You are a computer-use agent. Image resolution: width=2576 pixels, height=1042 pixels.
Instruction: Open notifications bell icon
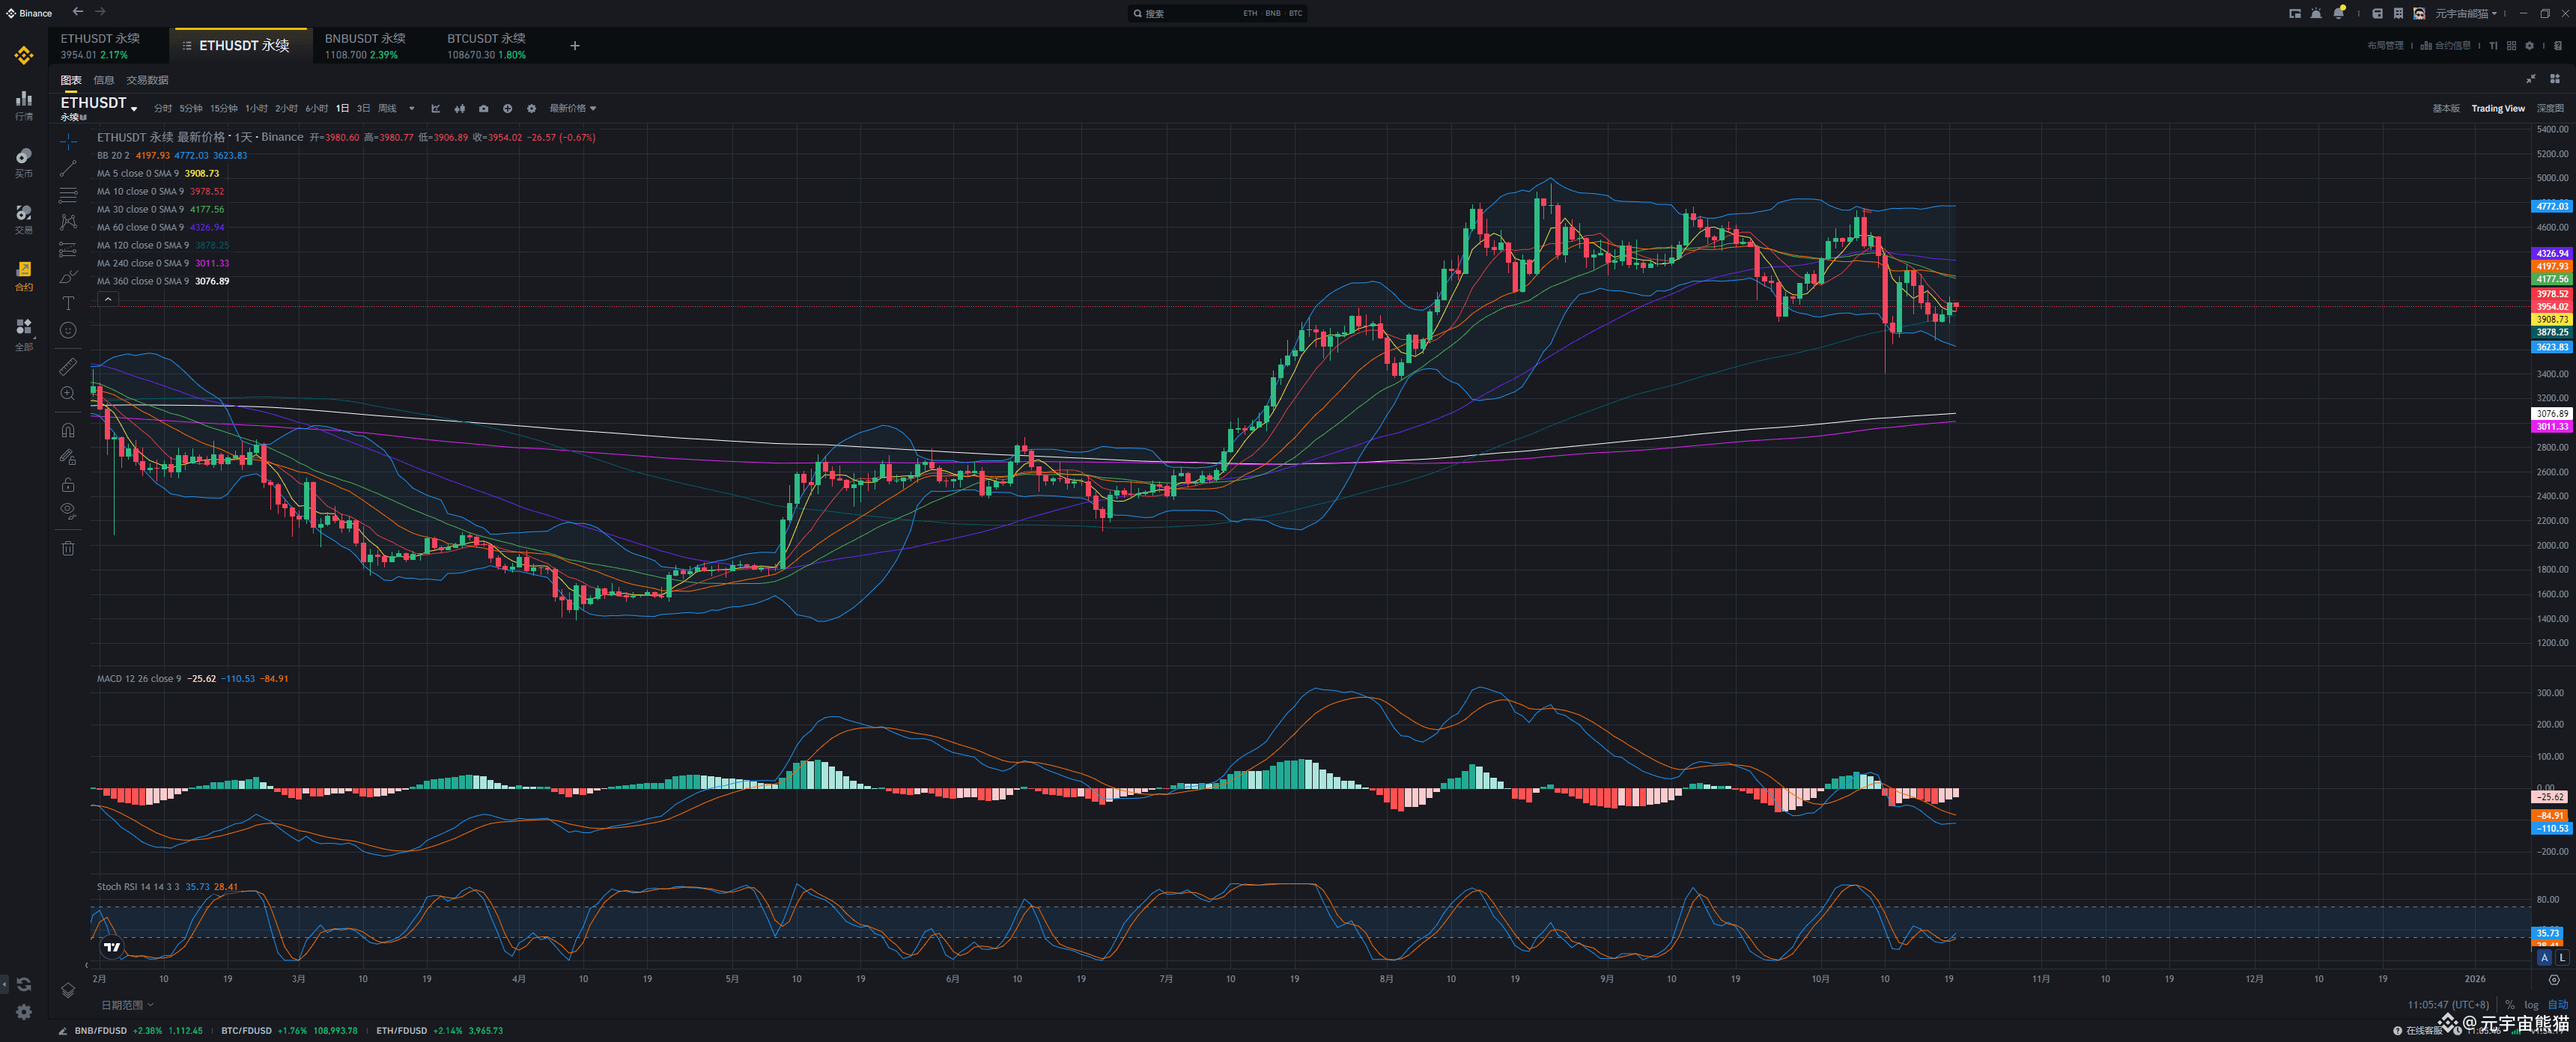click(x=2338, y=13)
